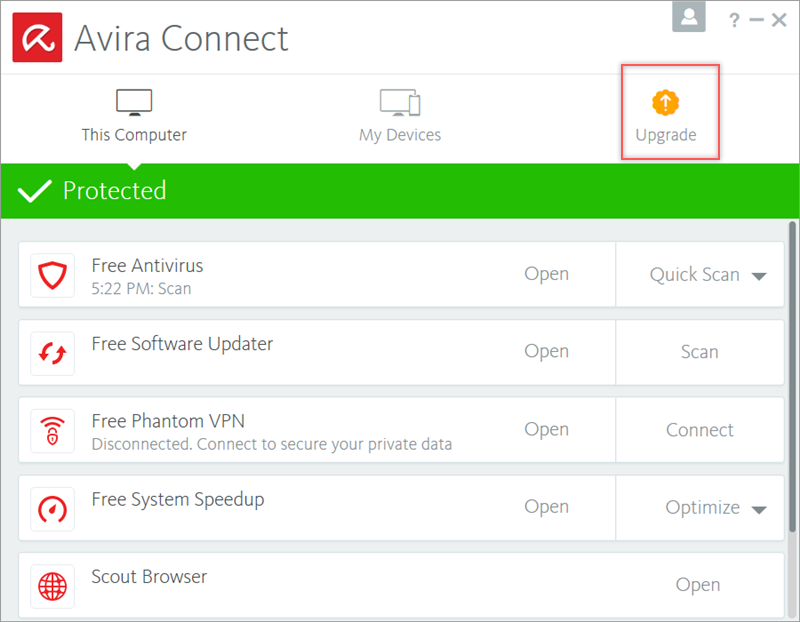The width and height of the screenshot is (800, 622).
Task: Click the Scout Browser globe icon
Action: [52, 585]
